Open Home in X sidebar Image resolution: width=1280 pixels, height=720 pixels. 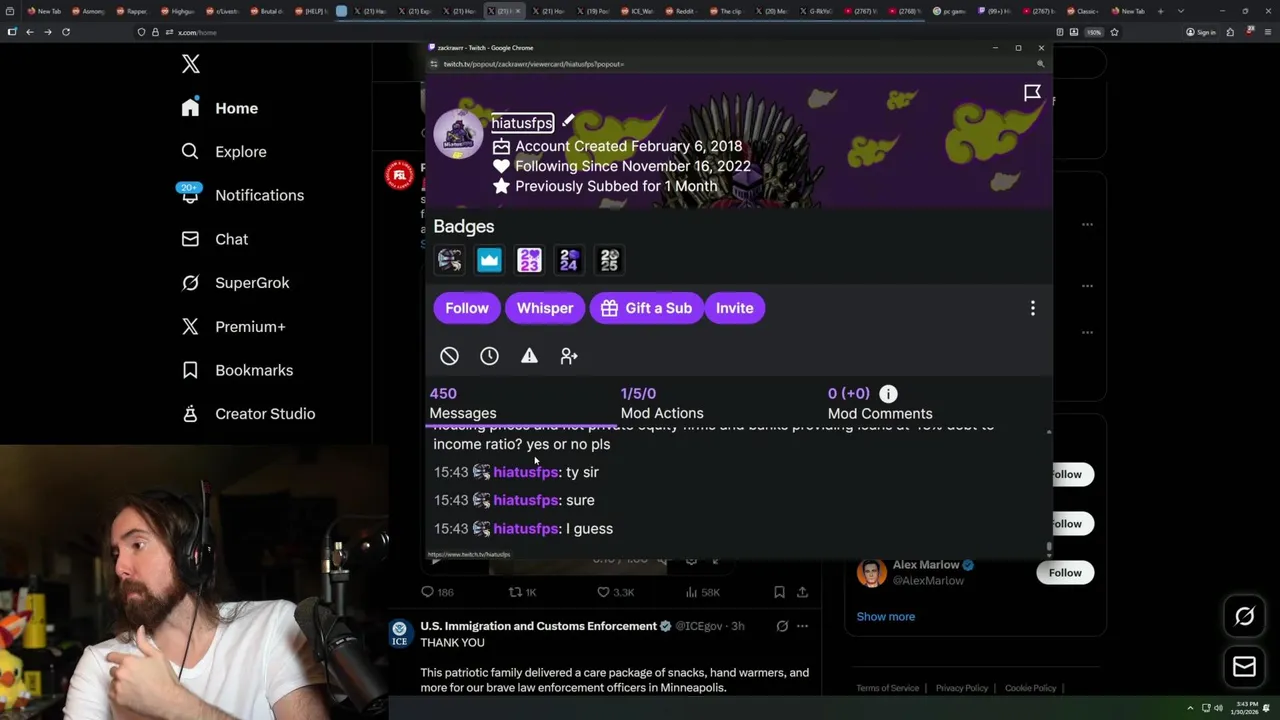point(220,108)
